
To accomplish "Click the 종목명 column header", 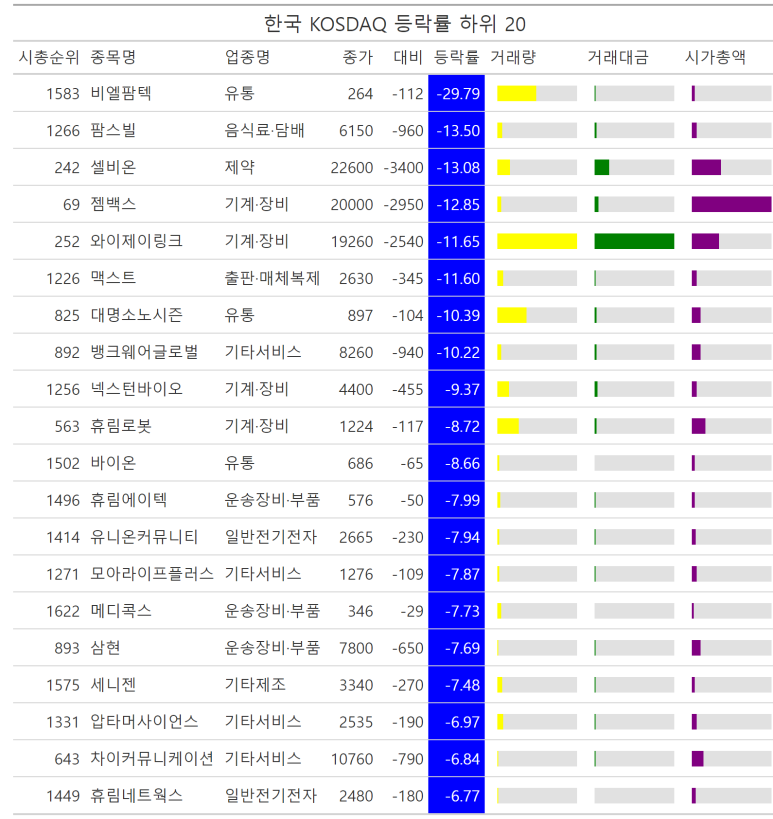I will click(x=113, y=57).
